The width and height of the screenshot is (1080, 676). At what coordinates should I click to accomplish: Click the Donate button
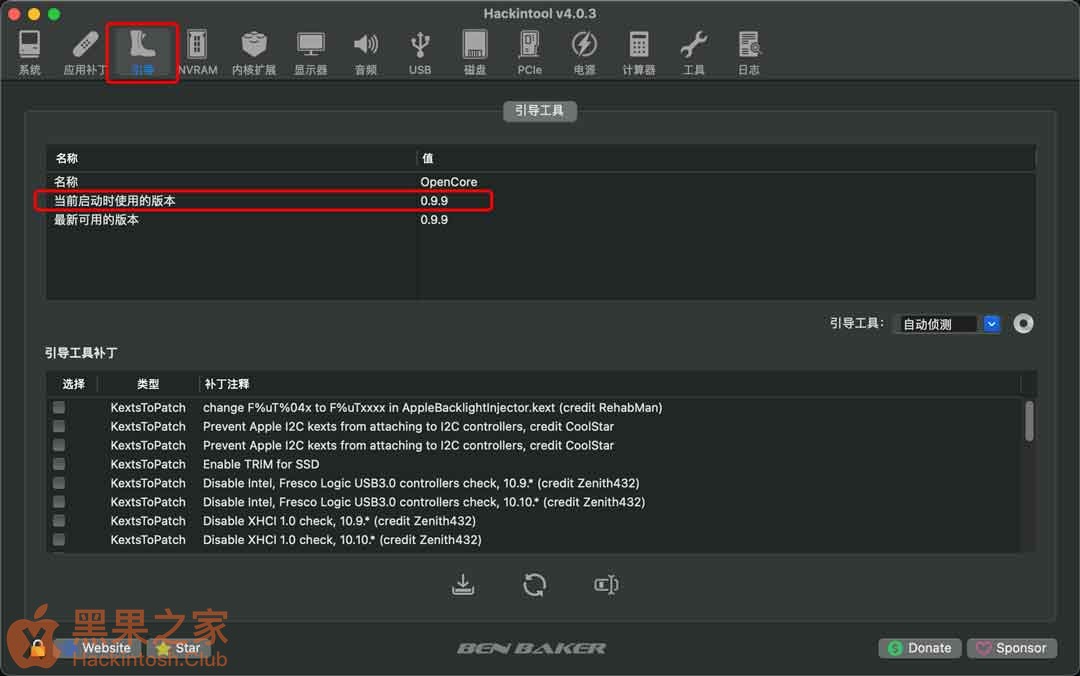click(x=920, y=648)
